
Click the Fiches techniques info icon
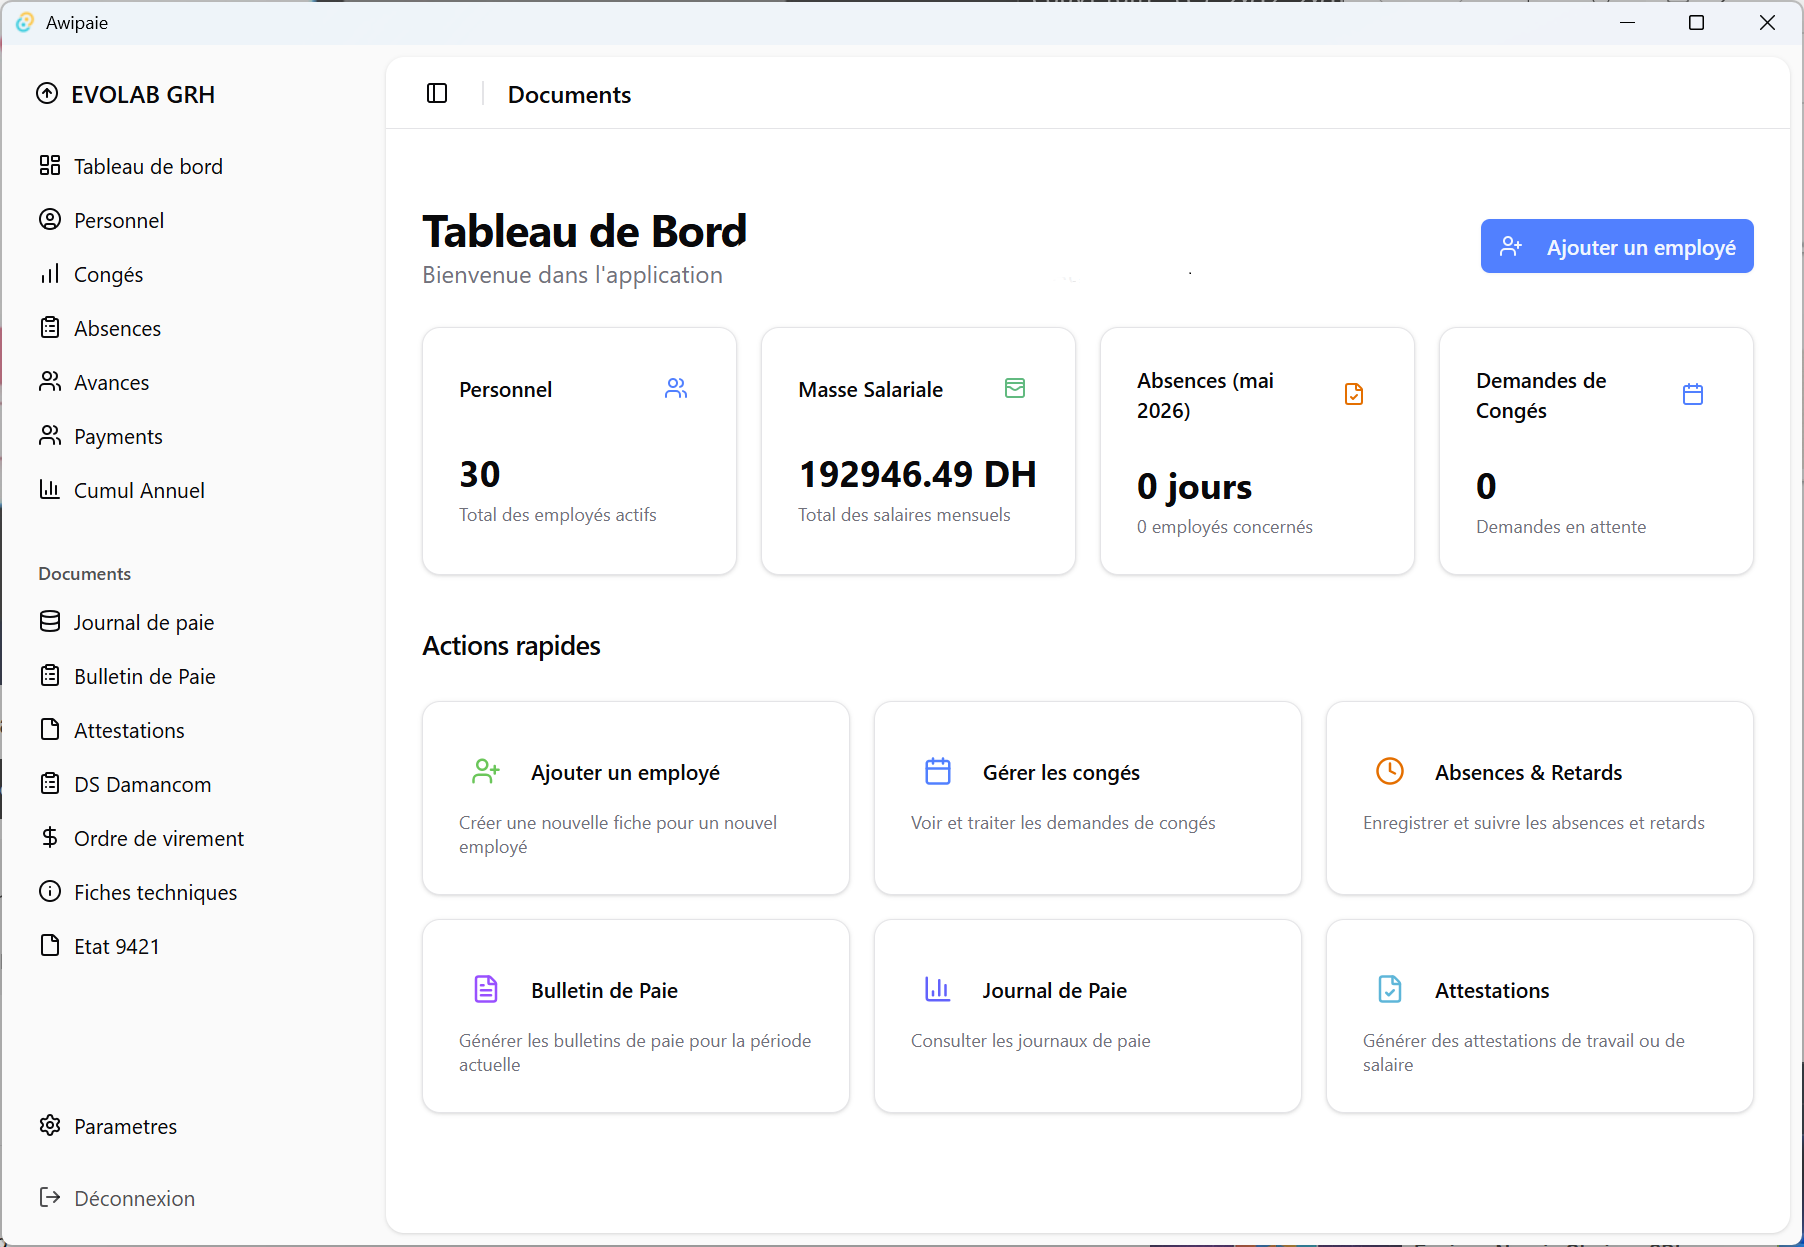[50, 891]
